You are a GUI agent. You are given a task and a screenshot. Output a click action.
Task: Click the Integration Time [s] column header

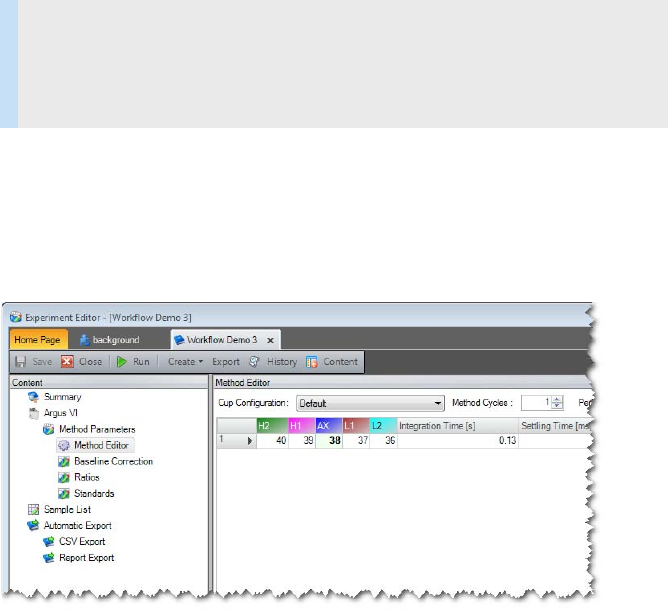[x=458, y=426]
